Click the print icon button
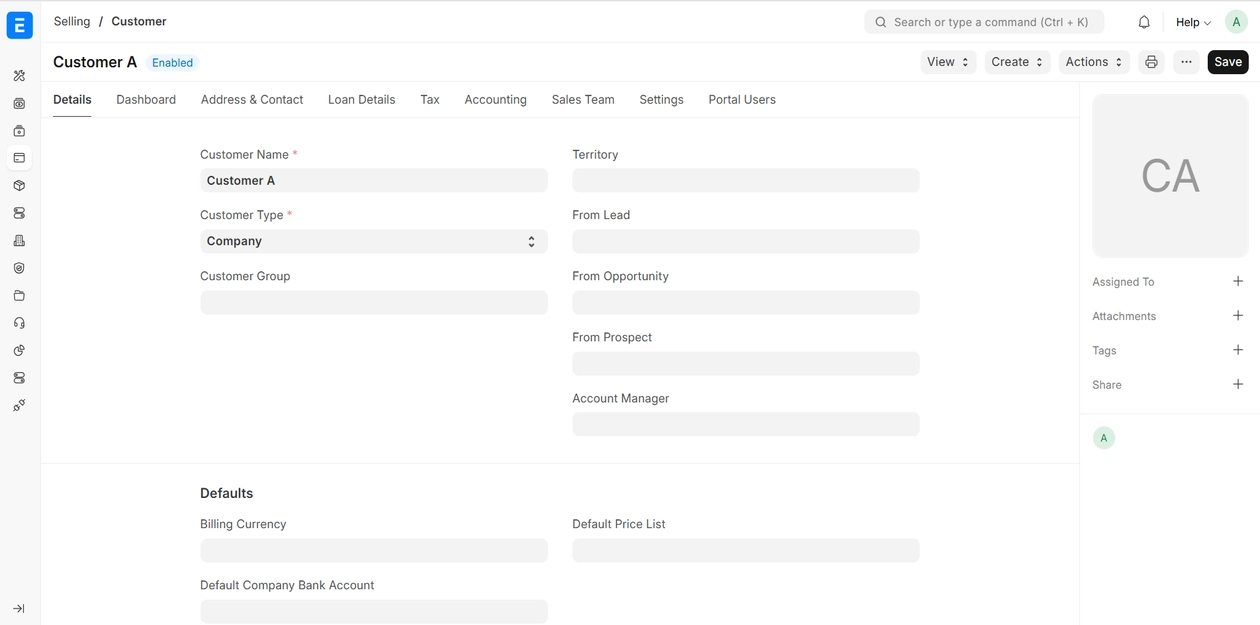1260x625 pixels. point(1151,62)
